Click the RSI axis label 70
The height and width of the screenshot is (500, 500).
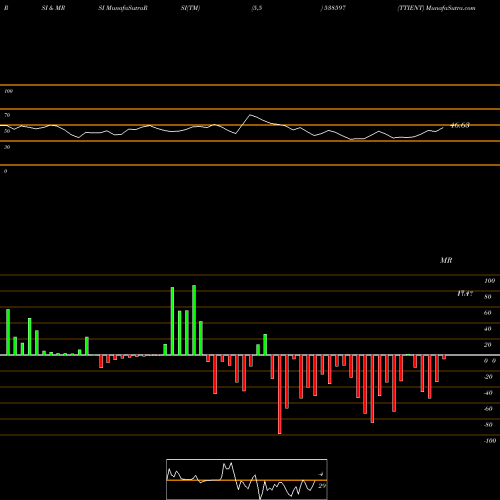(x=7, y=115)
